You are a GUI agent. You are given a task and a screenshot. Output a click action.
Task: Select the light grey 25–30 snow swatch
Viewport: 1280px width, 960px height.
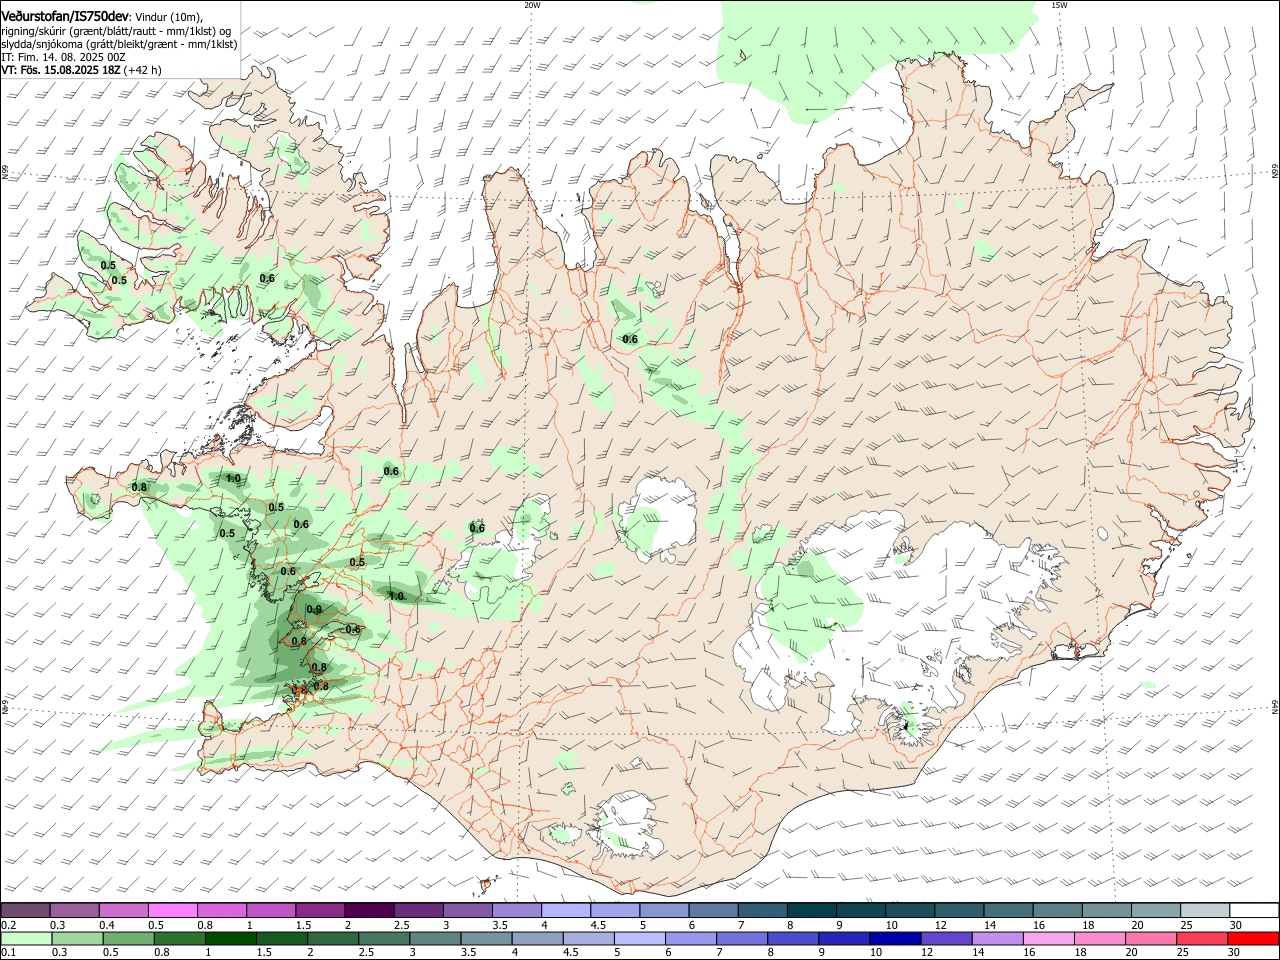[1204, 911]
